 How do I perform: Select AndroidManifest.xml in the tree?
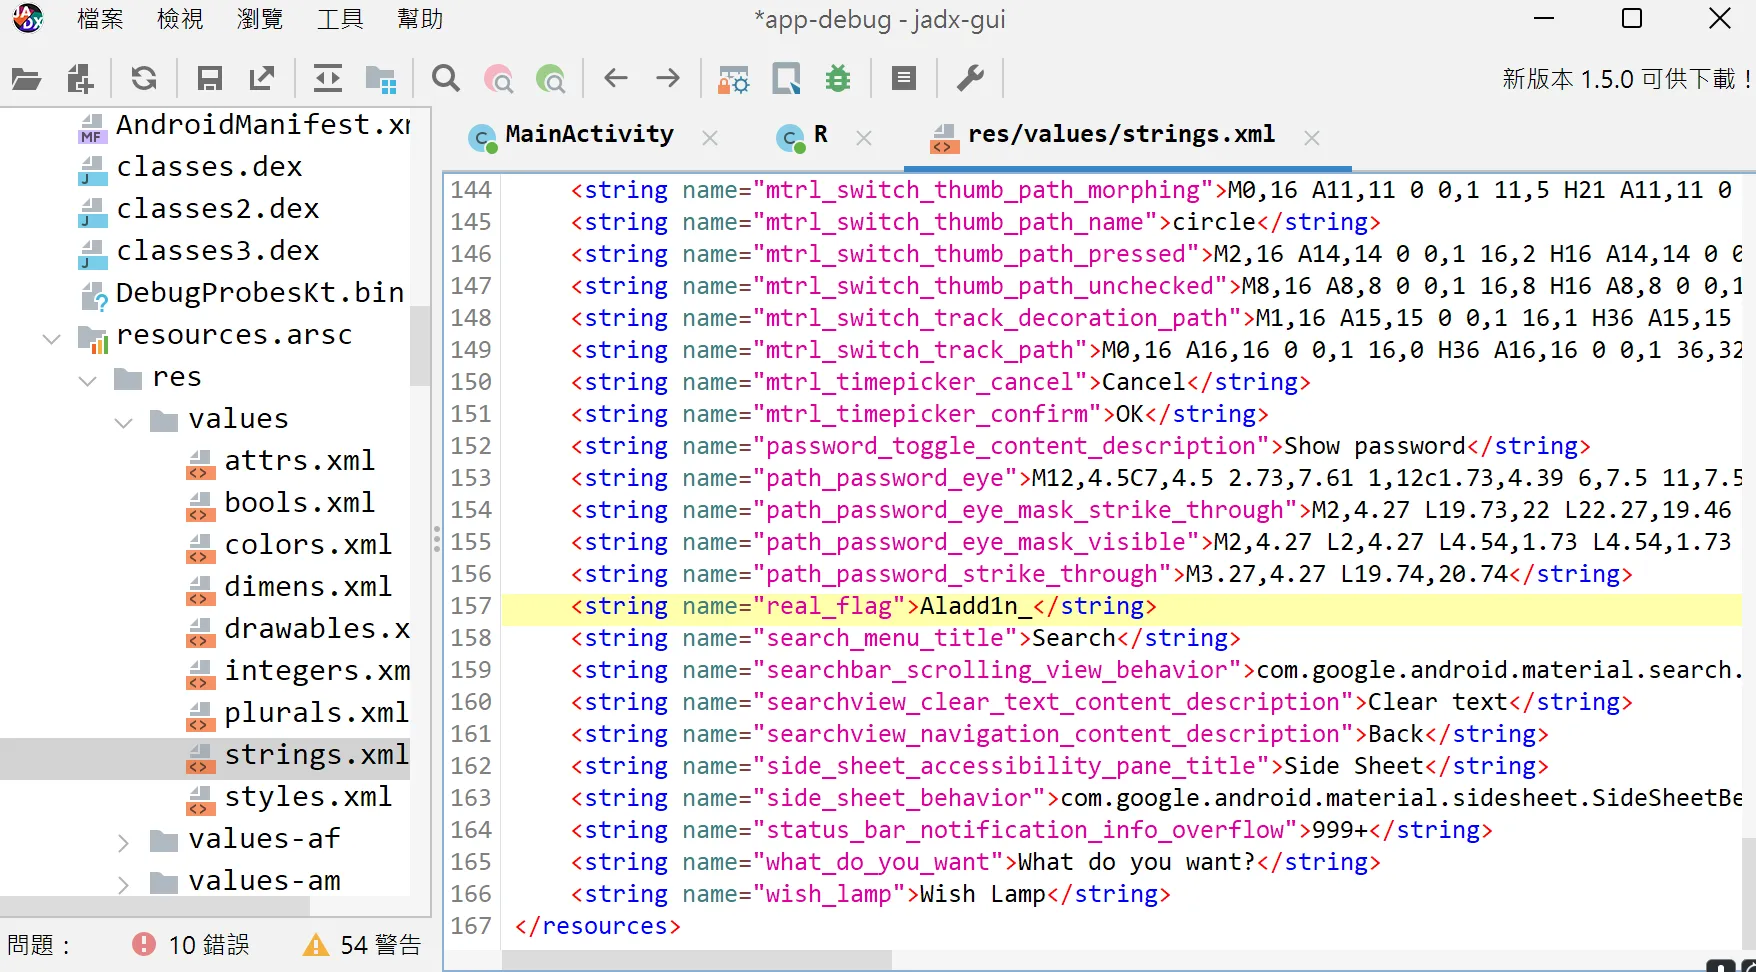(x=245, y=125)
